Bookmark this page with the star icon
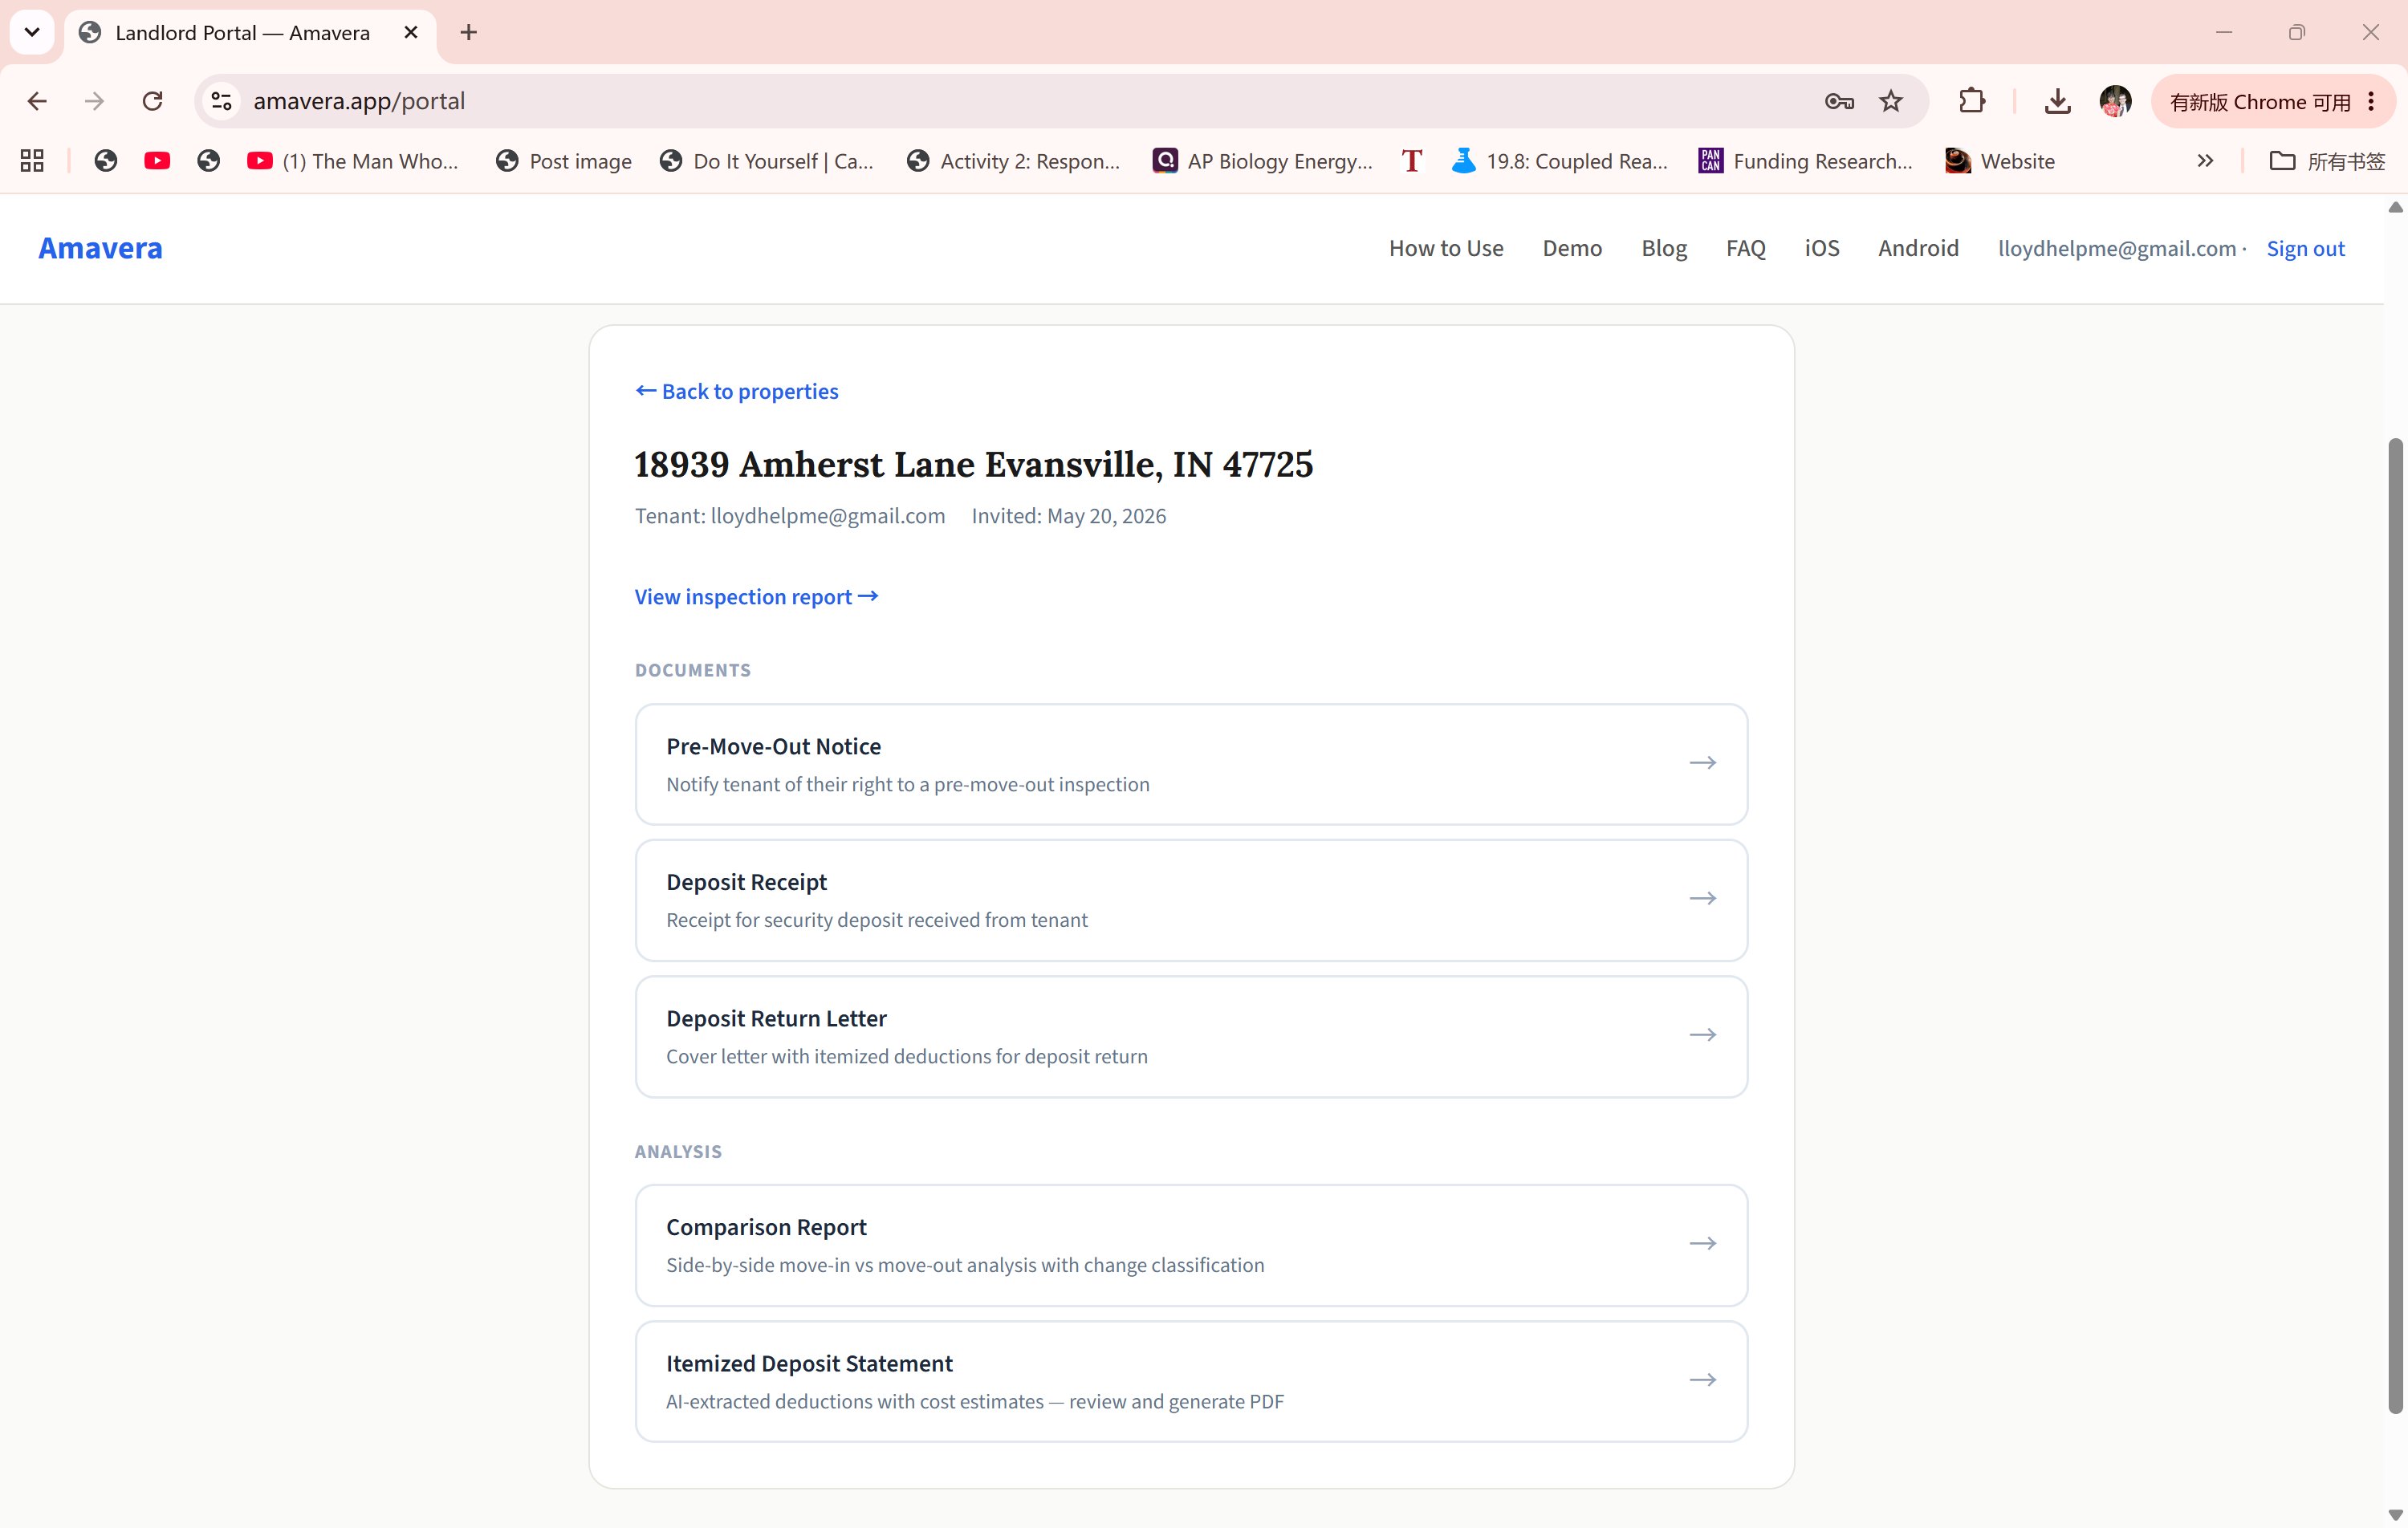2408x1528 pixels. [1890, 101]
